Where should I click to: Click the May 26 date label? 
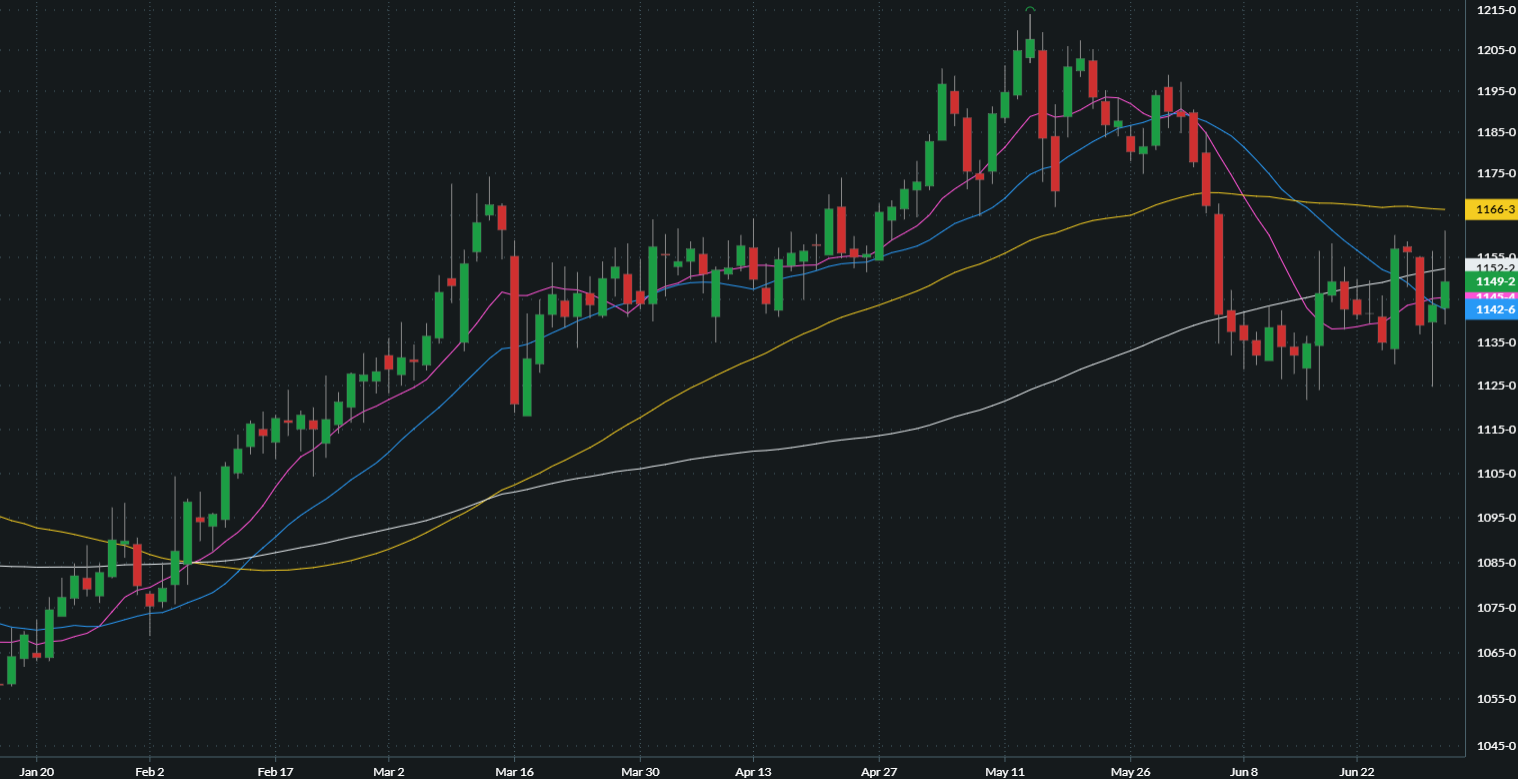pyautogui.click(x=1130, y=772)
